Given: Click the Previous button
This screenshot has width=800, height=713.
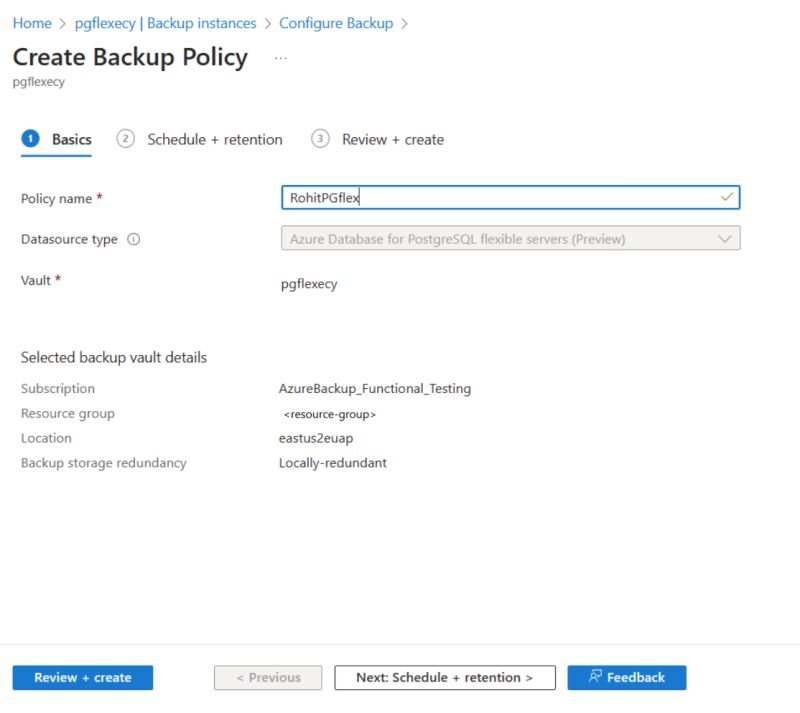Looking at the screenshot, I should point(267,677).
